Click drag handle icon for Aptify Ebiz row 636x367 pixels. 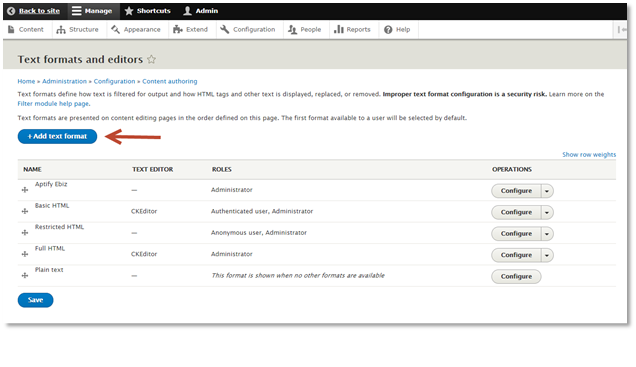pos(25,190)
